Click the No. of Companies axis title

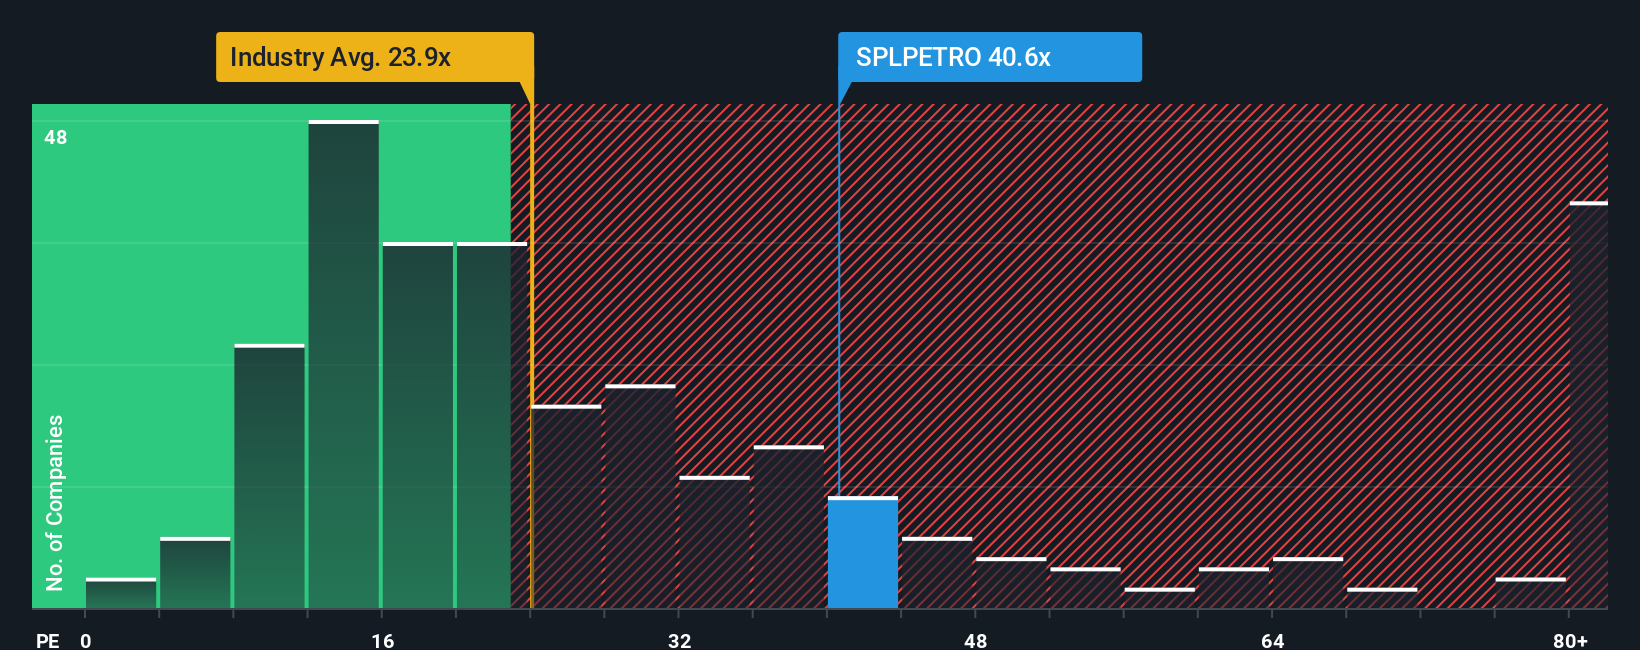coord(55,502)
